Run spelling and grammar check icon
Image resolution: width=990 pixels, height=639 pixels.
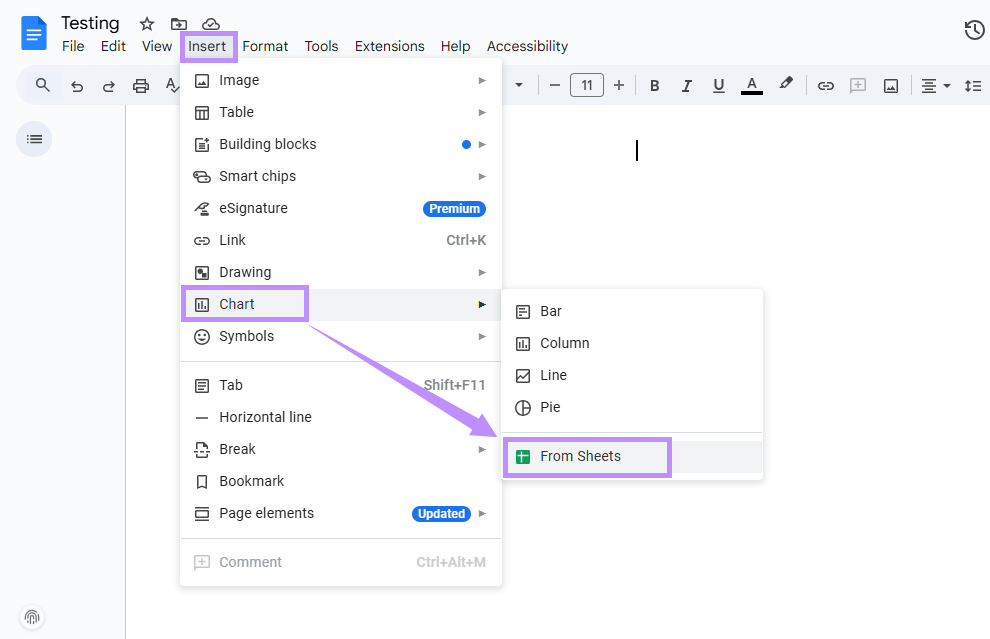coord(172,85)
